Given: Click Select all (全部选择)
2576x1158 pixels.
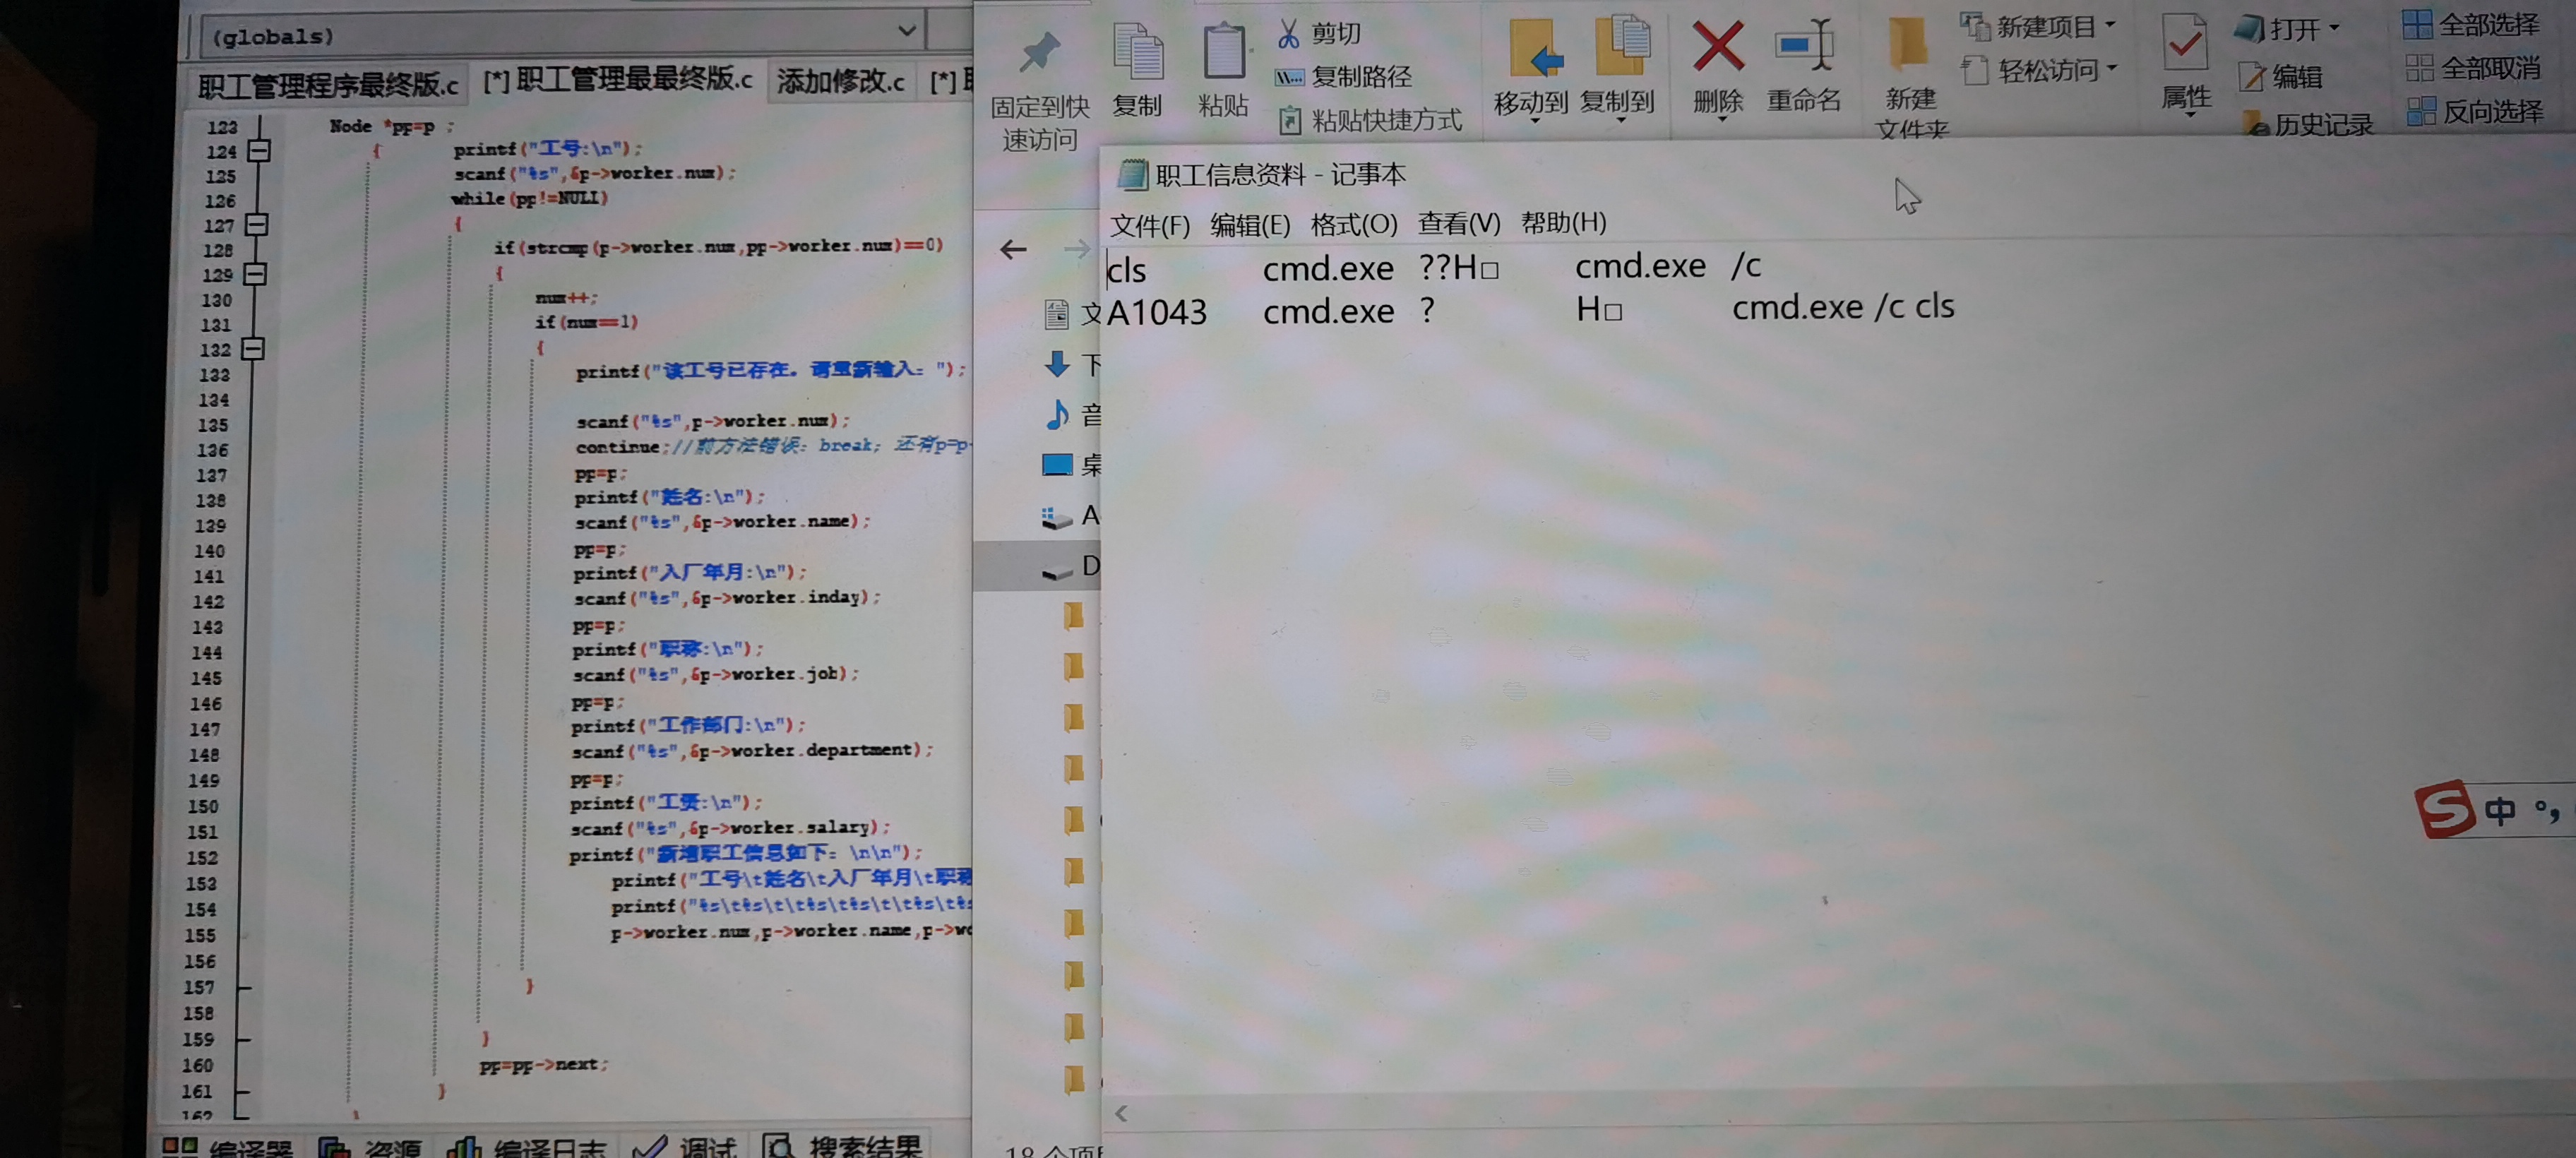Looking at the screenshot, I should pos(2470,24).
